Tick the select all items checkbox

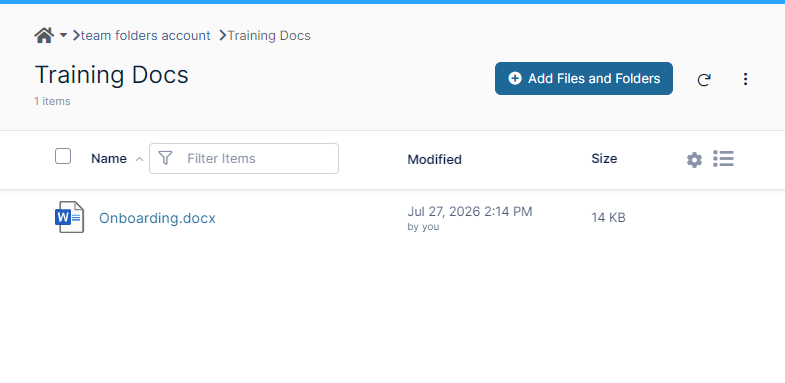coord(63,156)
